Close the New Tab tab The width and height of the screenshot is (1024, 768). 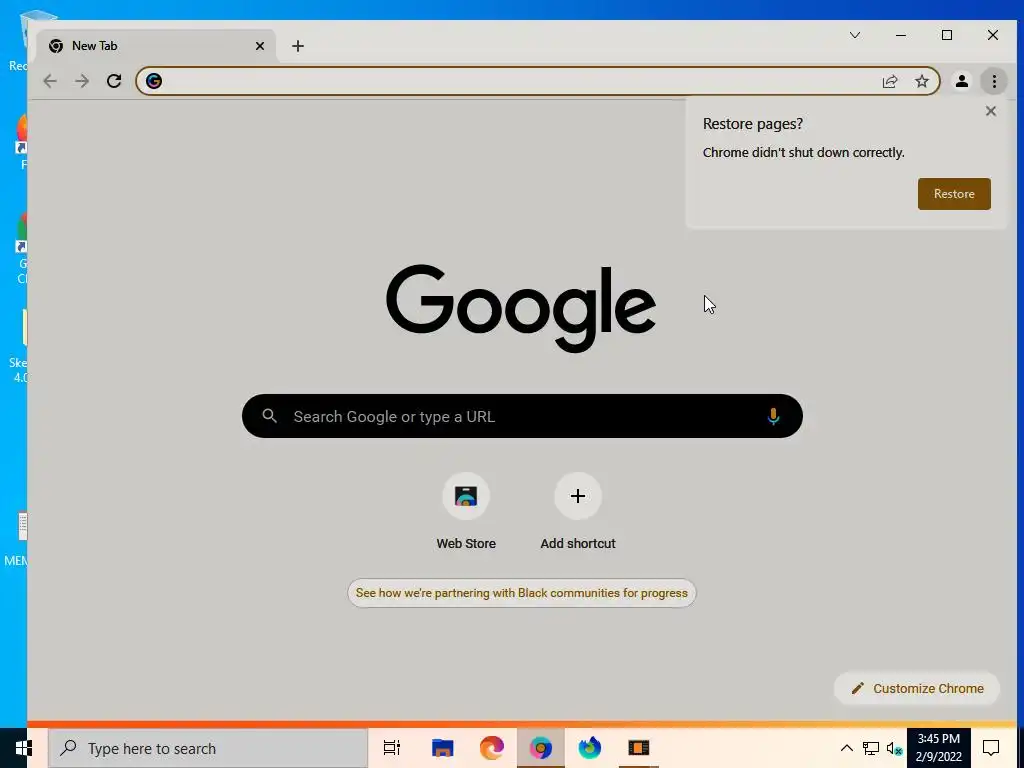click(x=260, y=46)
